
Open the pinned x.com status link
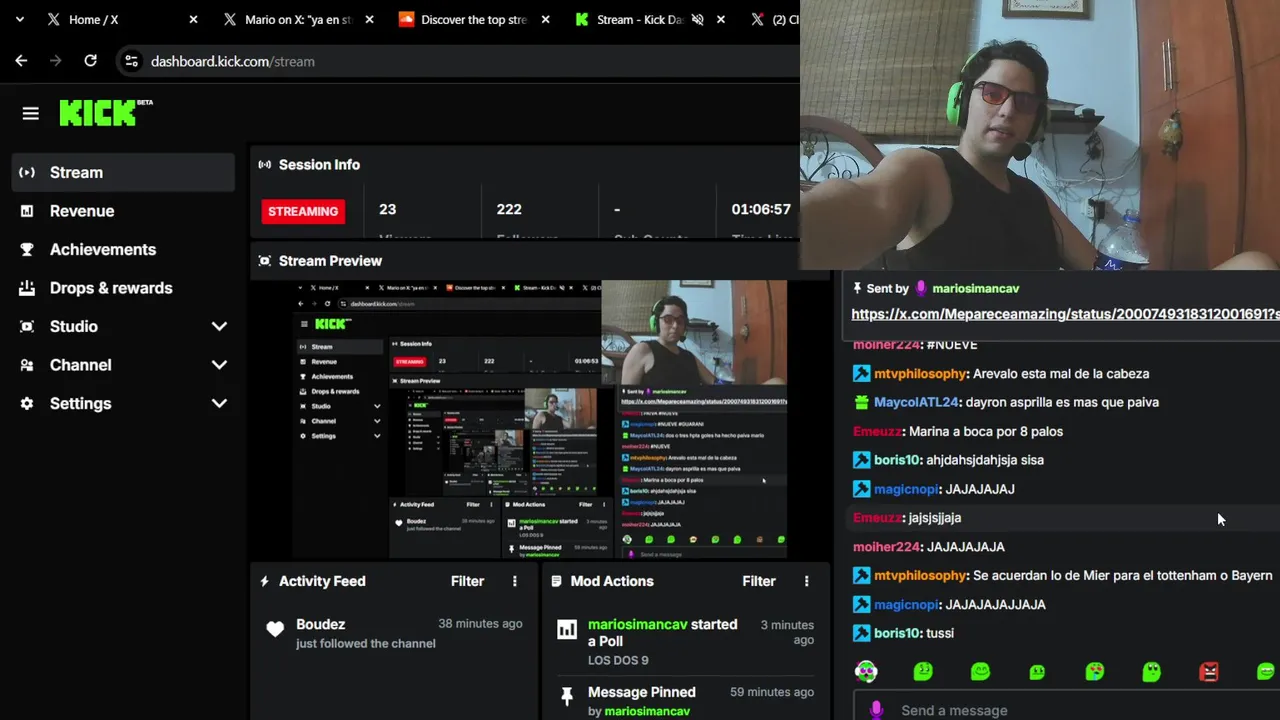(1065, 314)
